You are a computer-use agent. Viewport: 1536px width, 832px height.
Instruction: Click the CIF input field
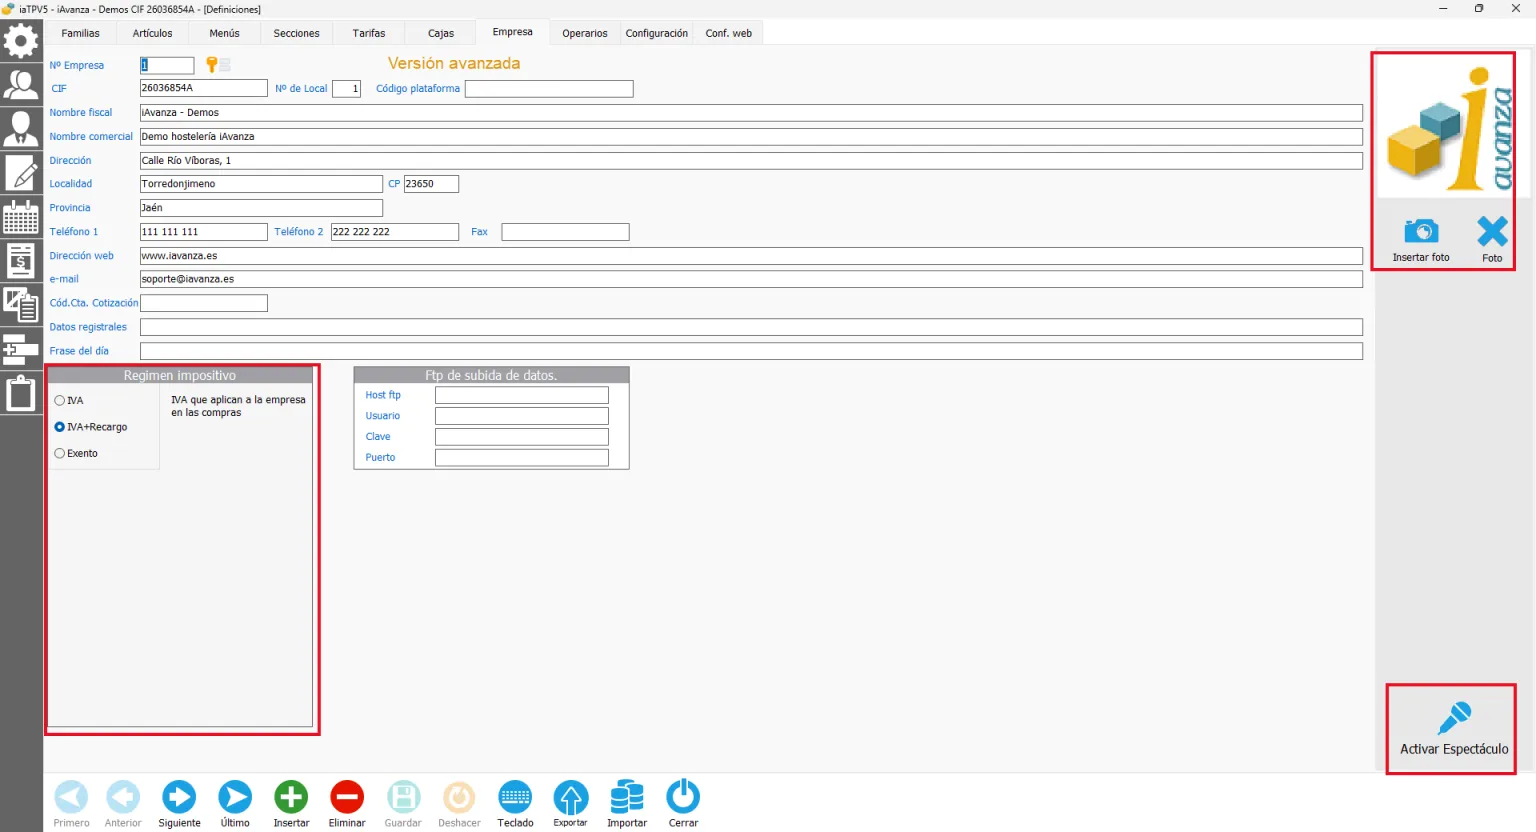coord(204,88)
